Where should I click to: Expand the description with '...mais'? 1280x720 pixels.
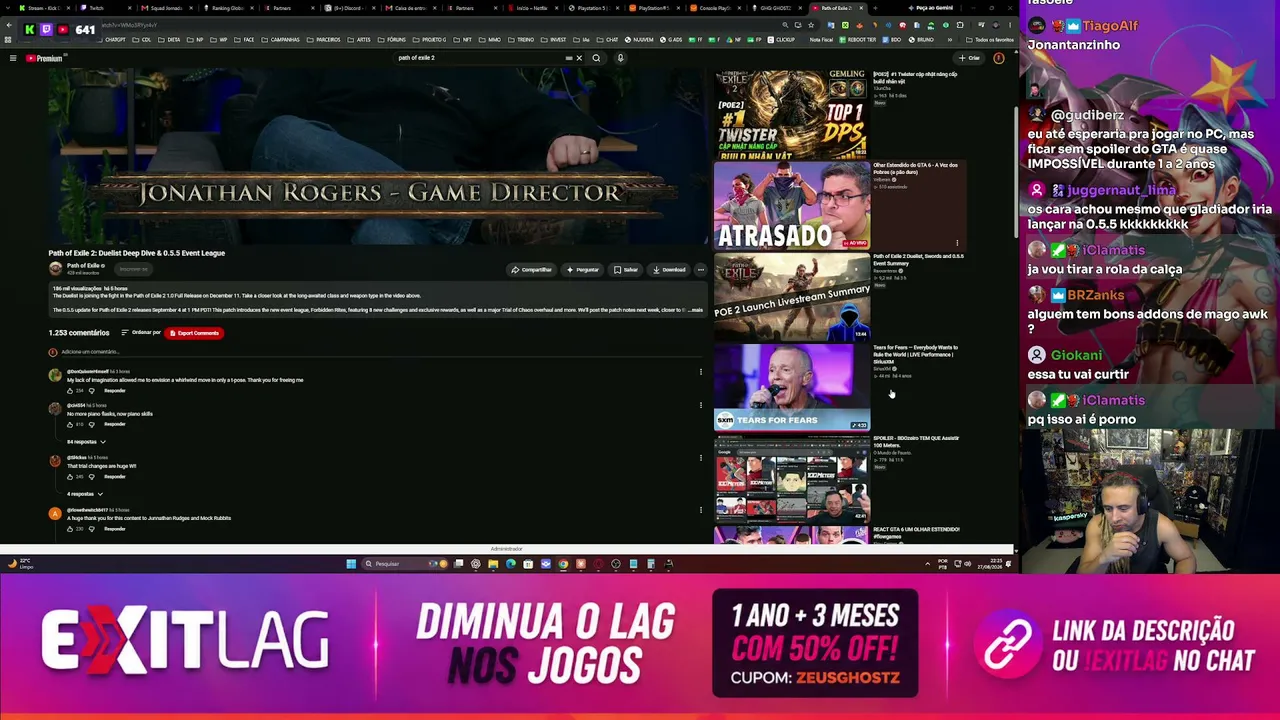coord(697,310)
